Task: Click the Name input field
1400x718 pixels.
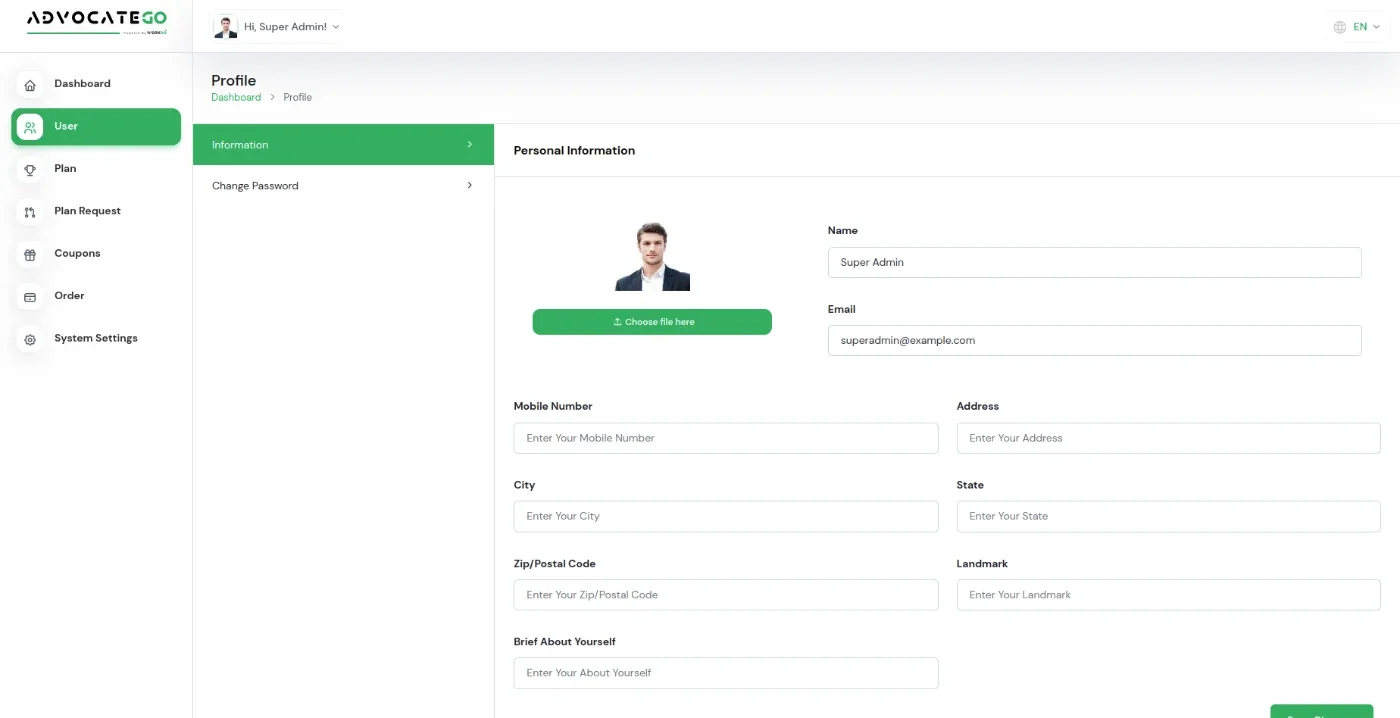Action: pos(1095,263)
